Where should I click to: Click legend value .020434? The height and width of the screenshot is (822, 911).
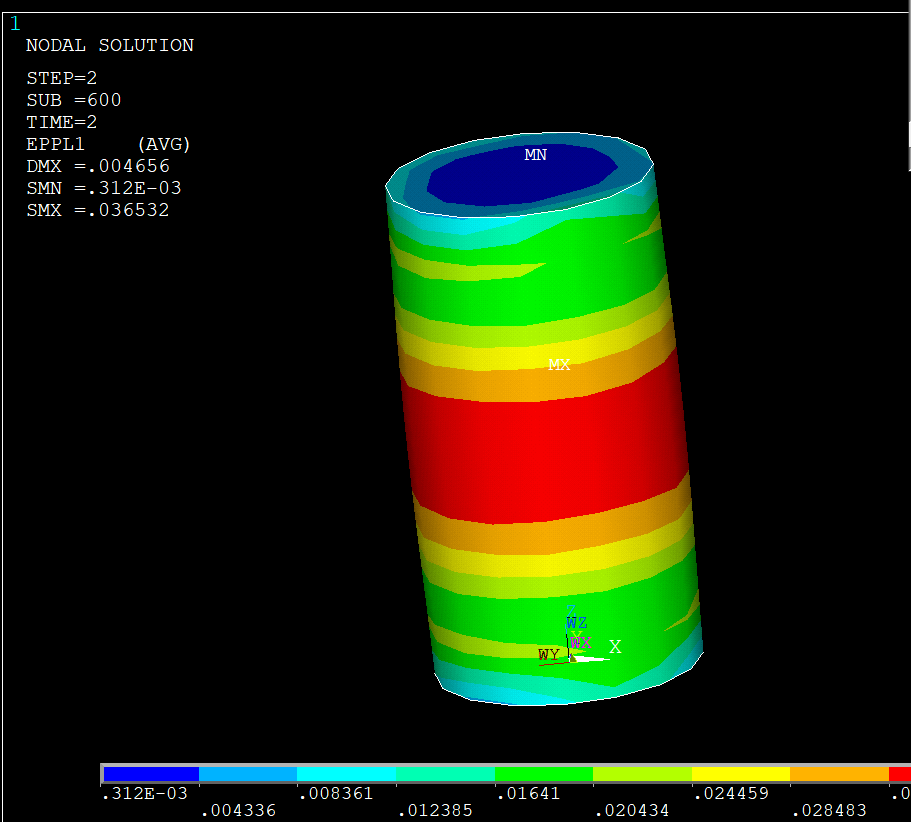tap(632, 810)
